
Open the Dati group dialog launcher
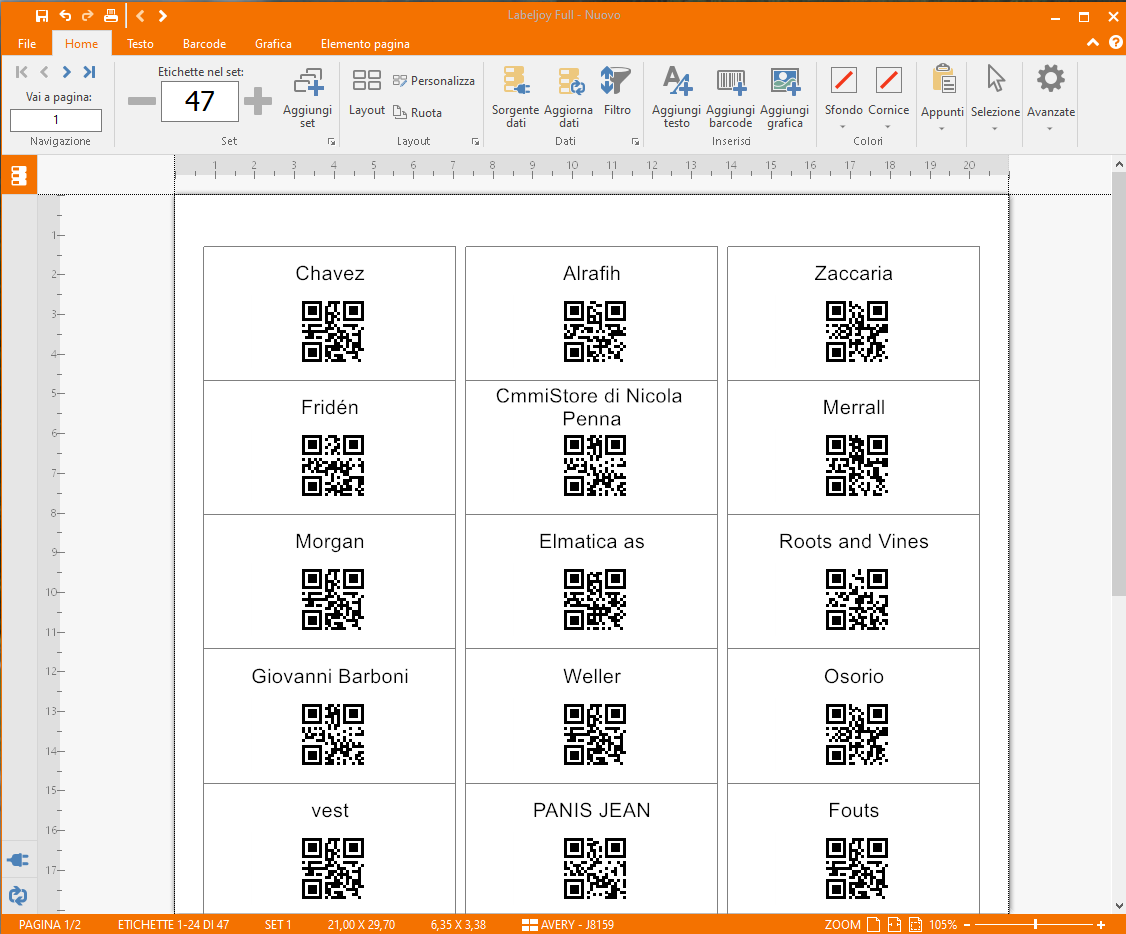636,142
